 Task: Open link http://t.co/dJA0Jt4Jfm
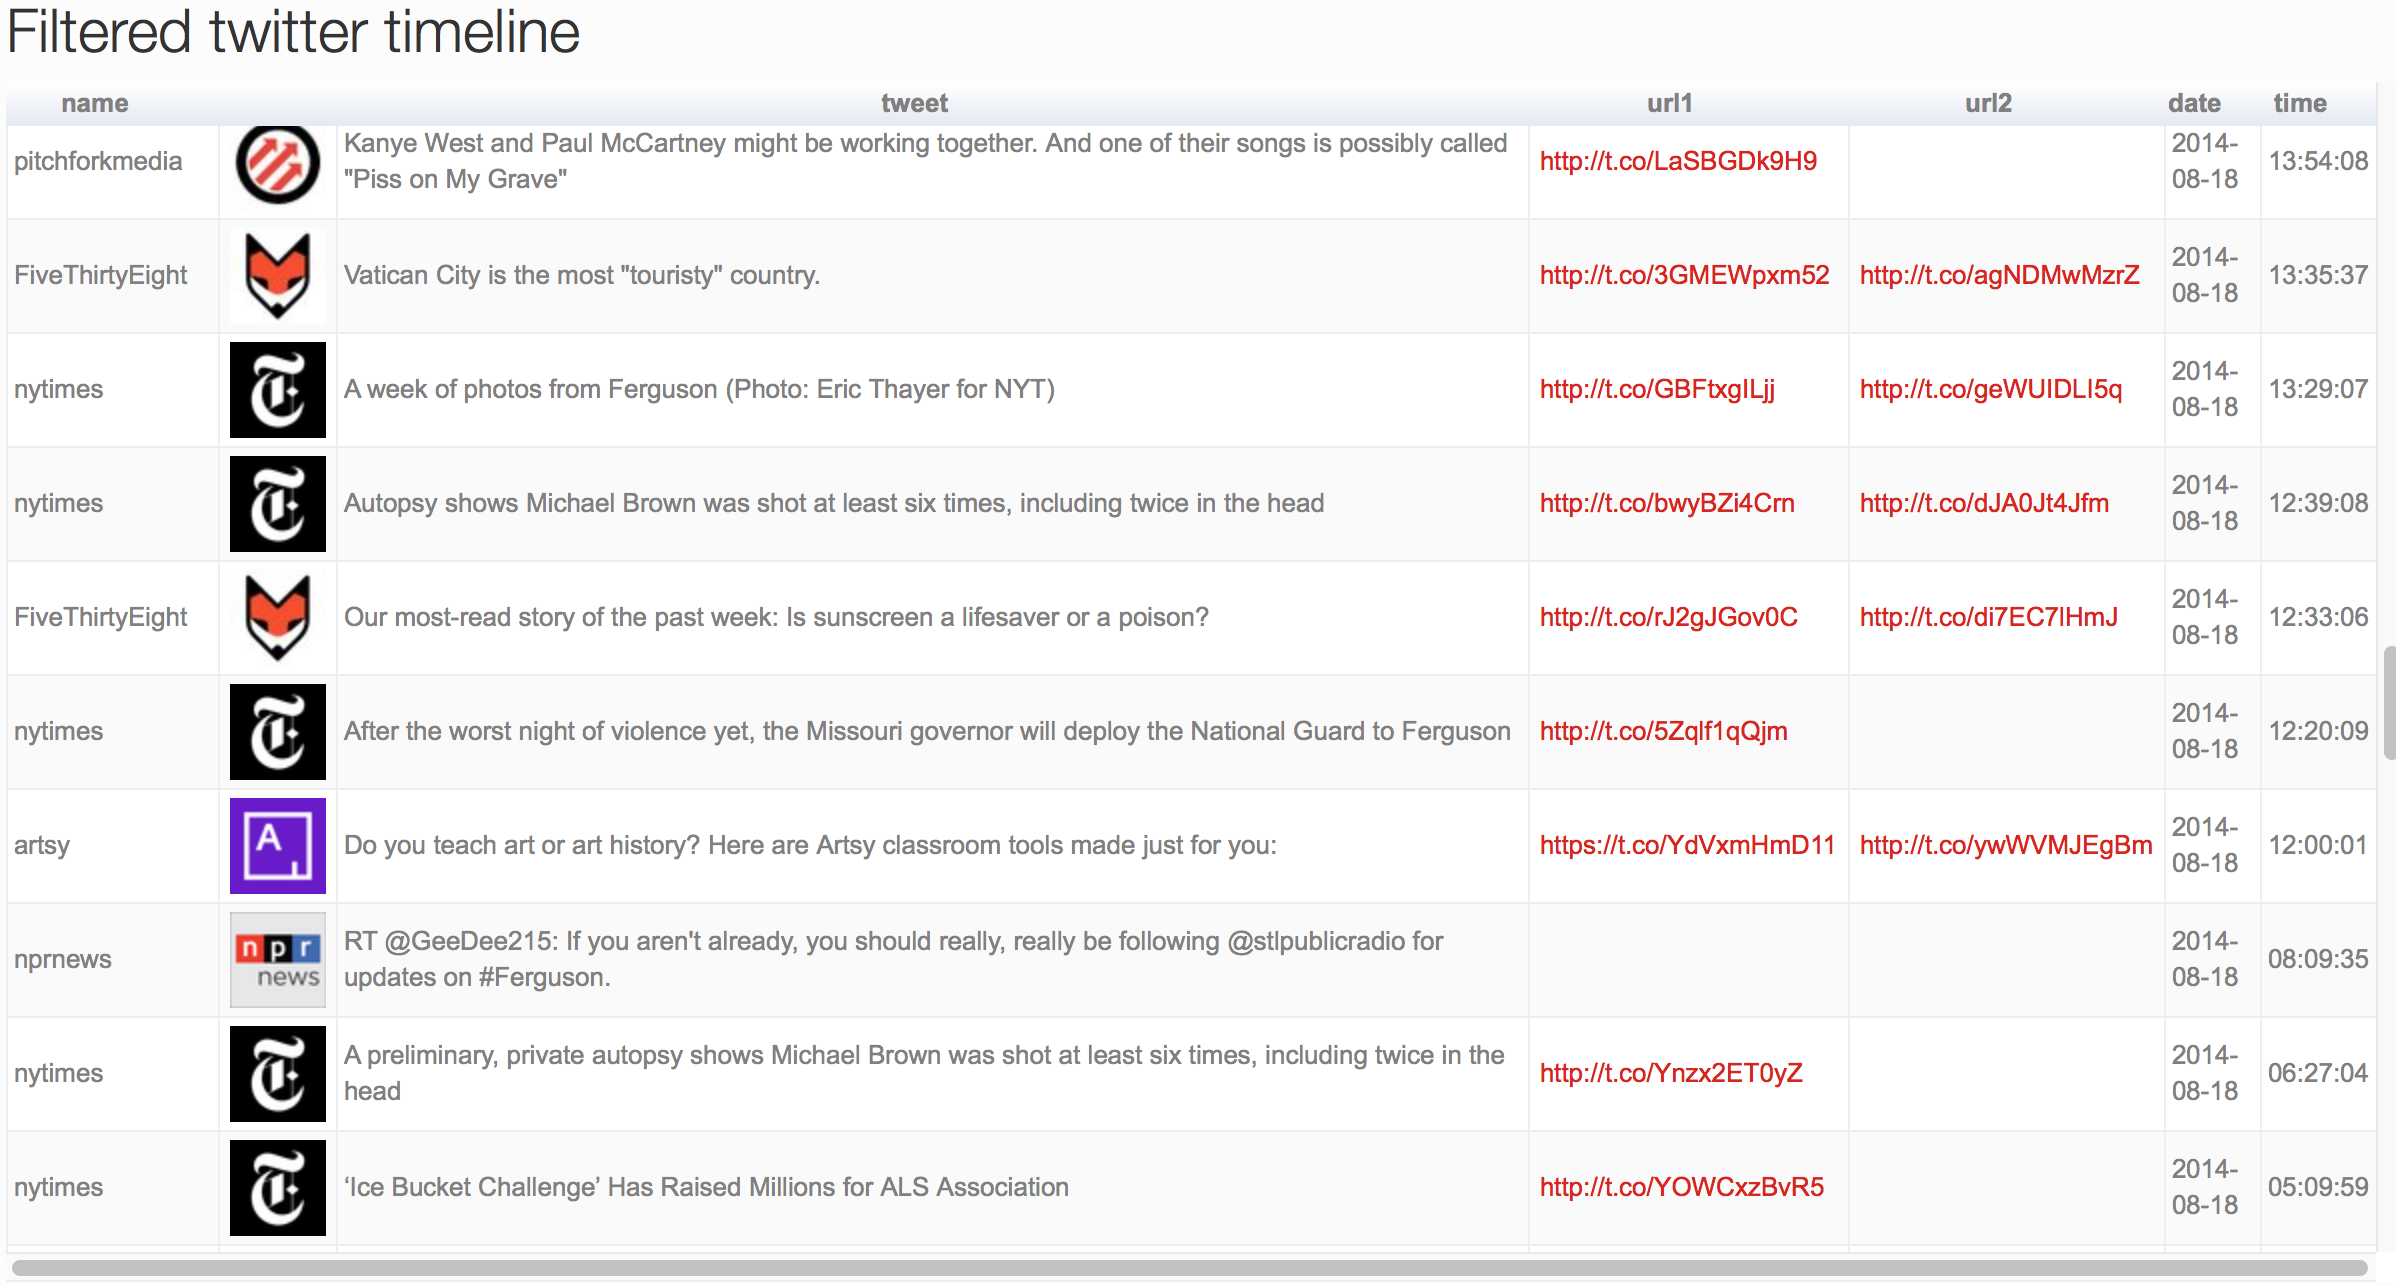click(1983, 504)
